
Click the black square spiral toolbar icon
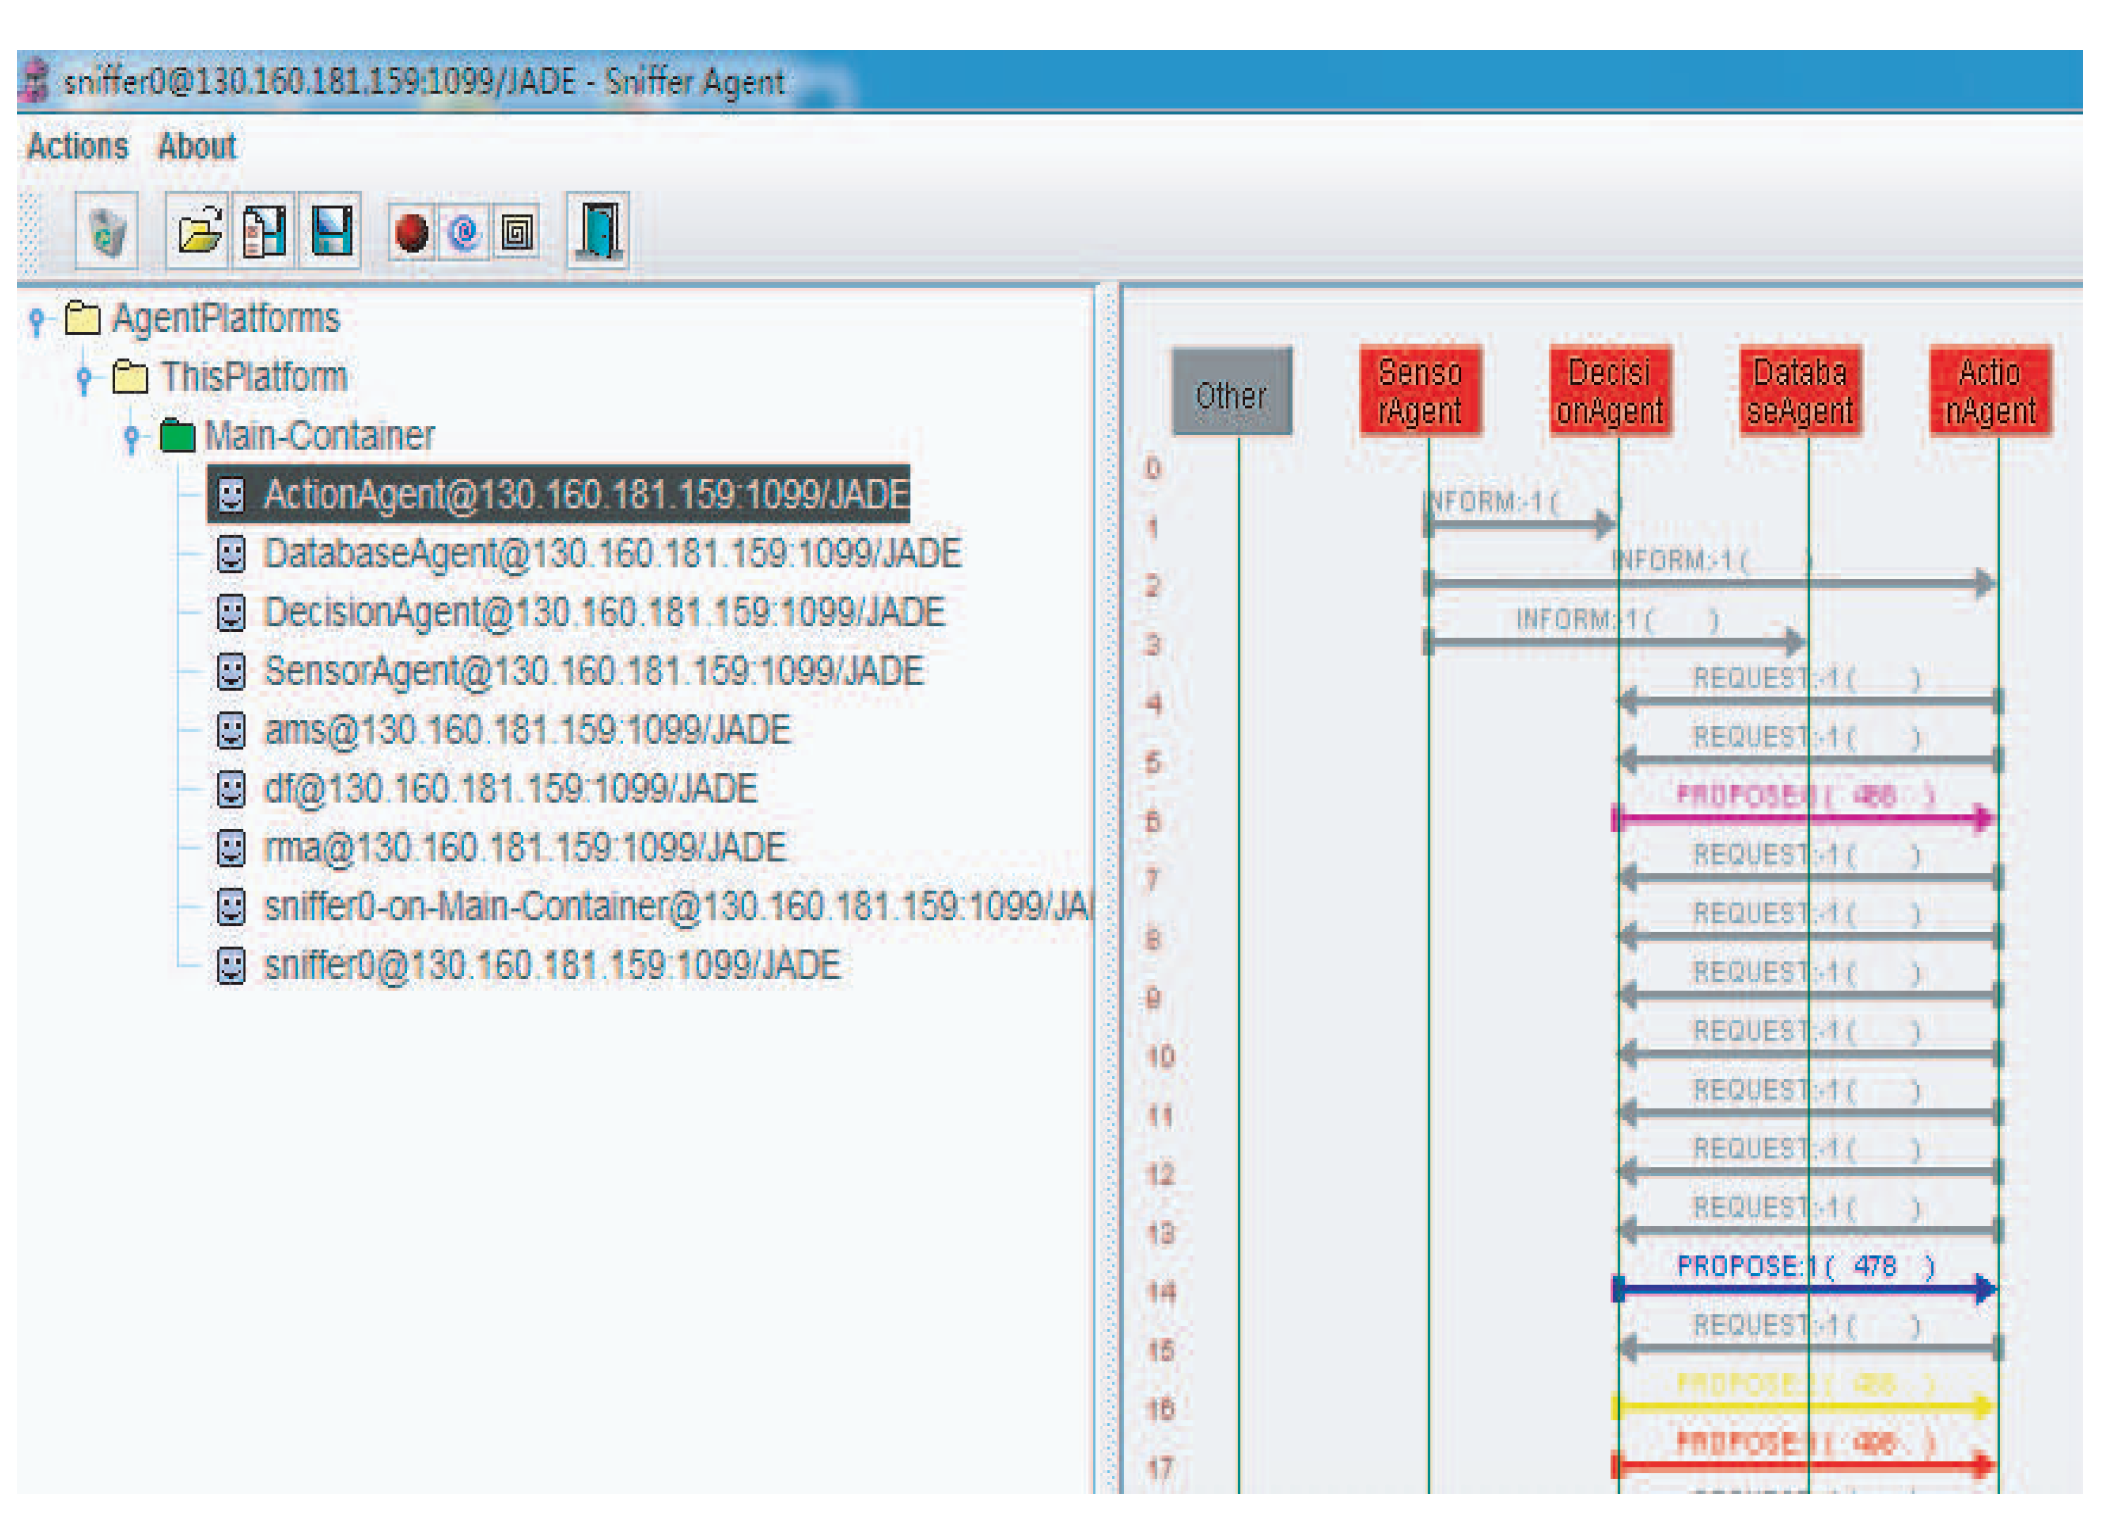click(517, 233)
